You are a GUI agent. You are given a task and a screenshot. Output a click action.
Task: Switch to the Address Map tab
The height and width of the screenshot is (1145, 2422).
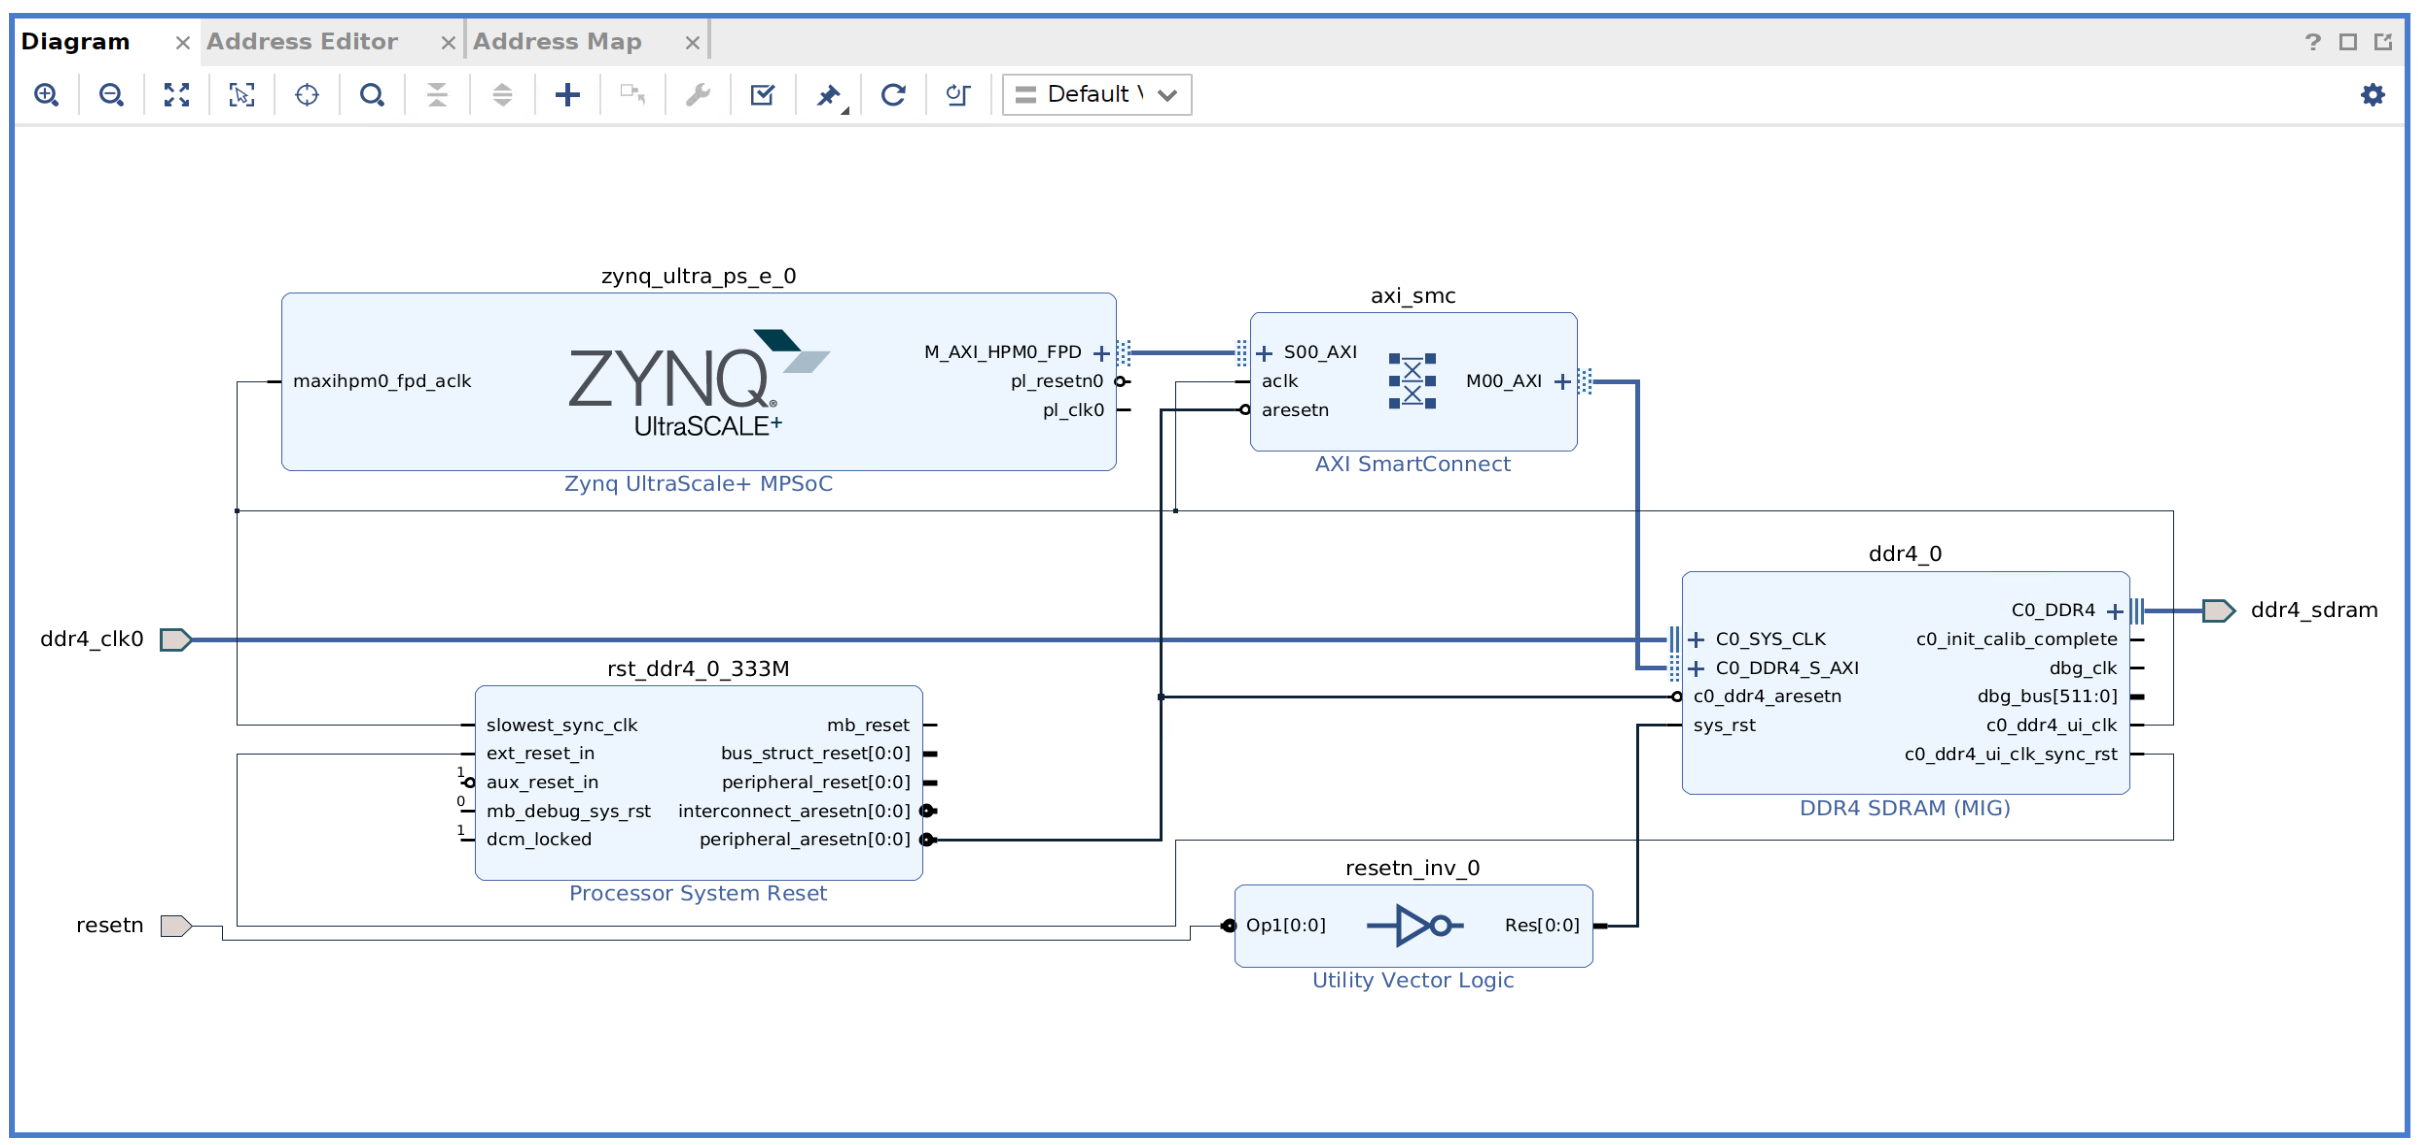[557, 42]
